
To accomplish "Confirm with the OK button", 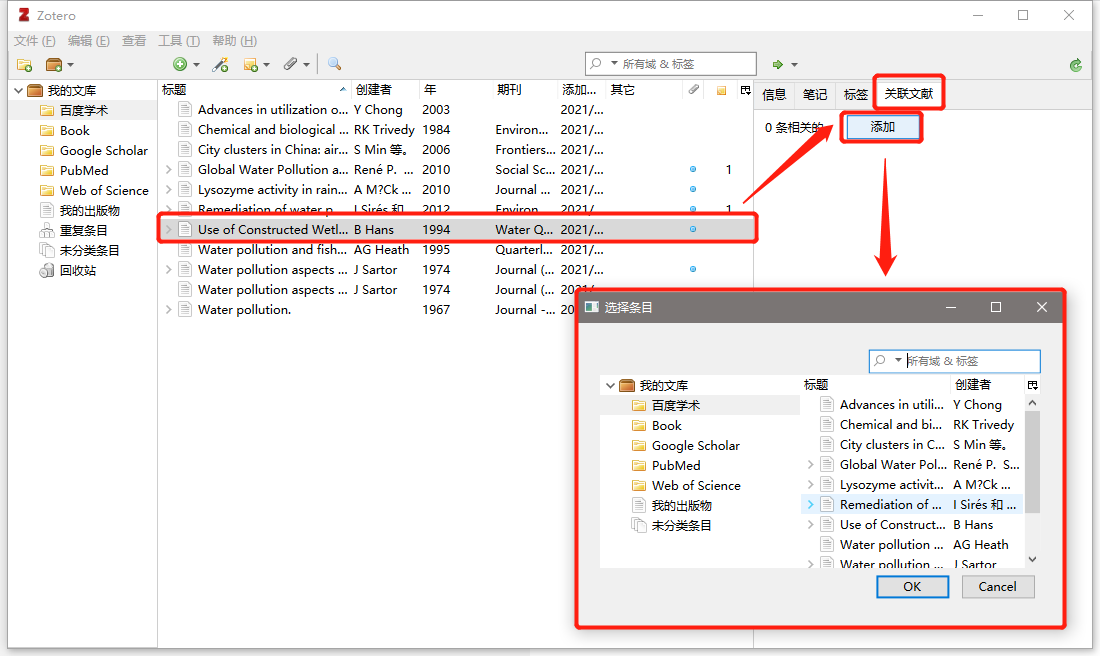I will [x=912, y=587].
